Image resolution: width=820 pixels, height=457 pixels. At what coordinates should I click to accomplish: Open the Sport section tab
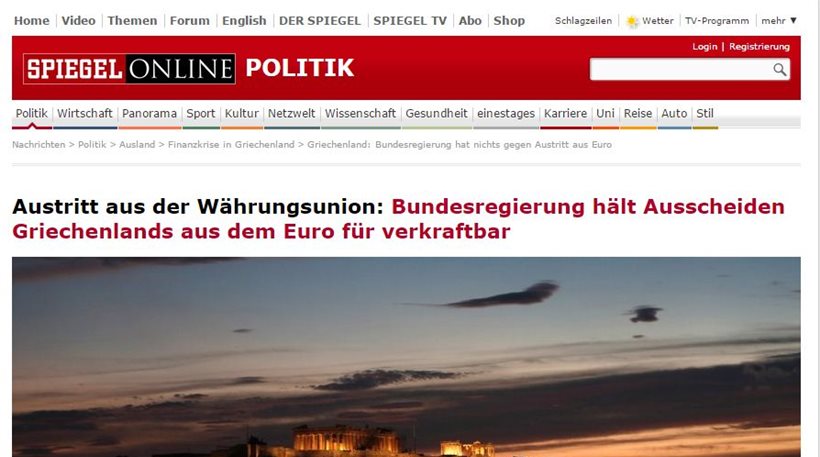201,113
